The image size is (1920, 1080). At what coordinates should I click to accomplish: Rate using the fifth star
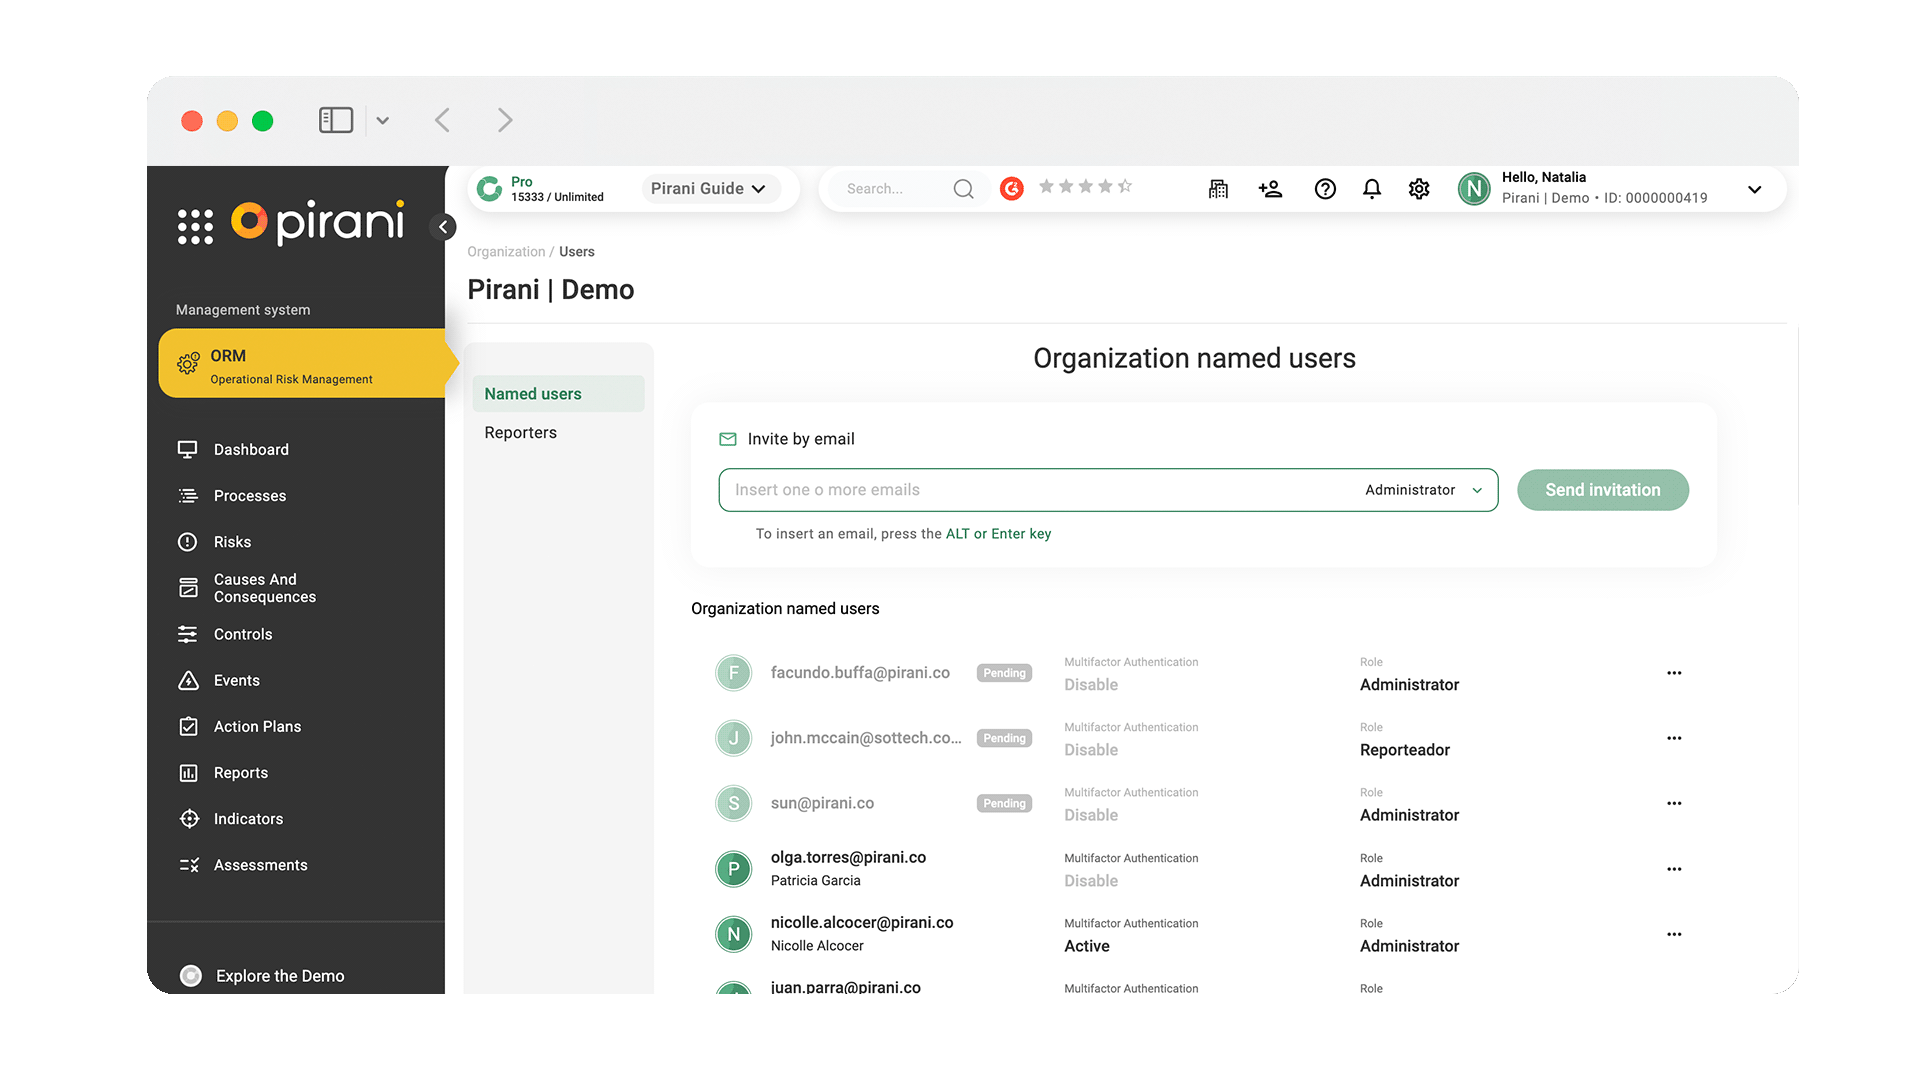[1125, 187]
